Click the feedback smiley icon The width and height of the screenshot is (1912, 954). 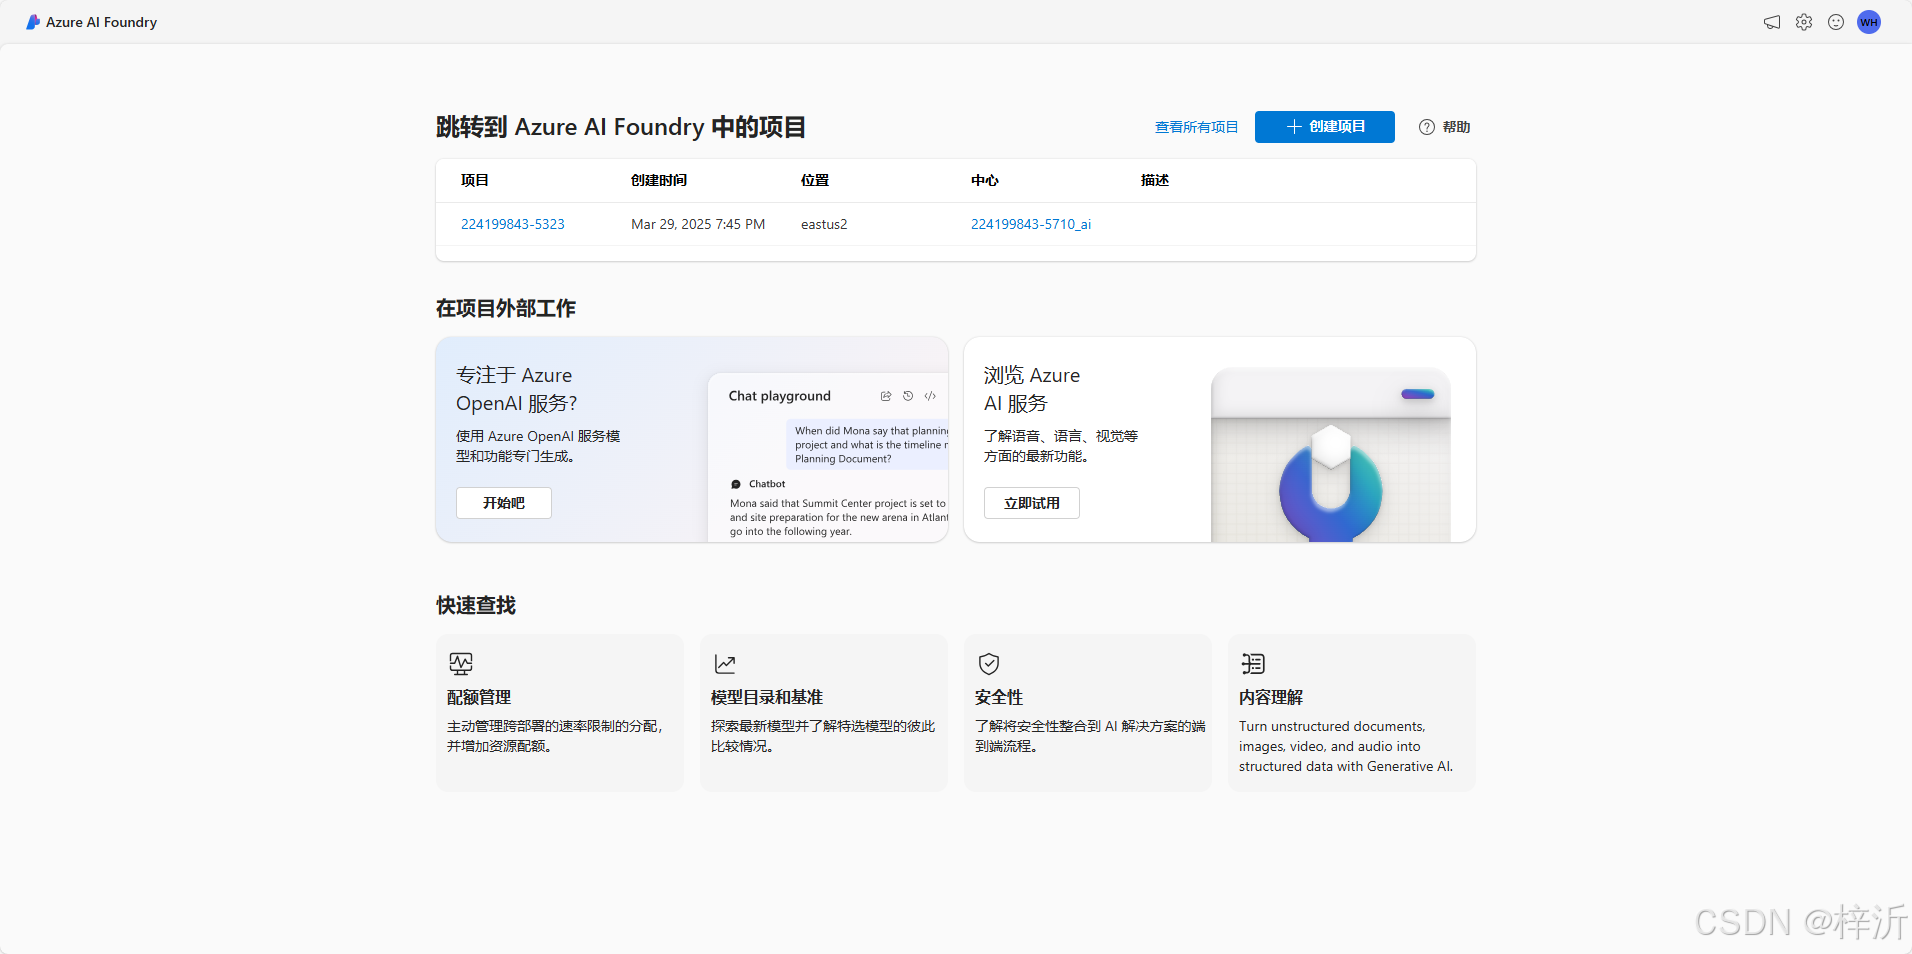pyautogui.click(x=1836, y=22)
